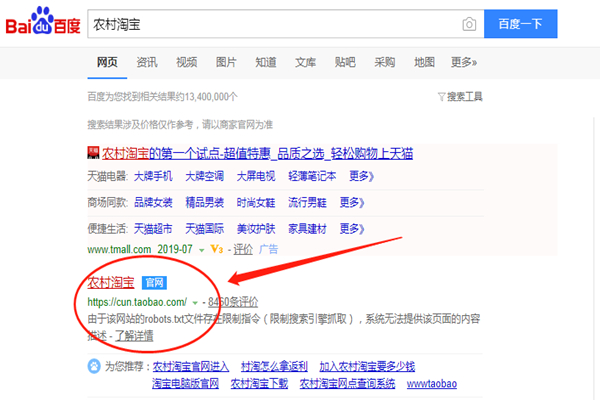Switch to the 视频 tab

point(186,62)
